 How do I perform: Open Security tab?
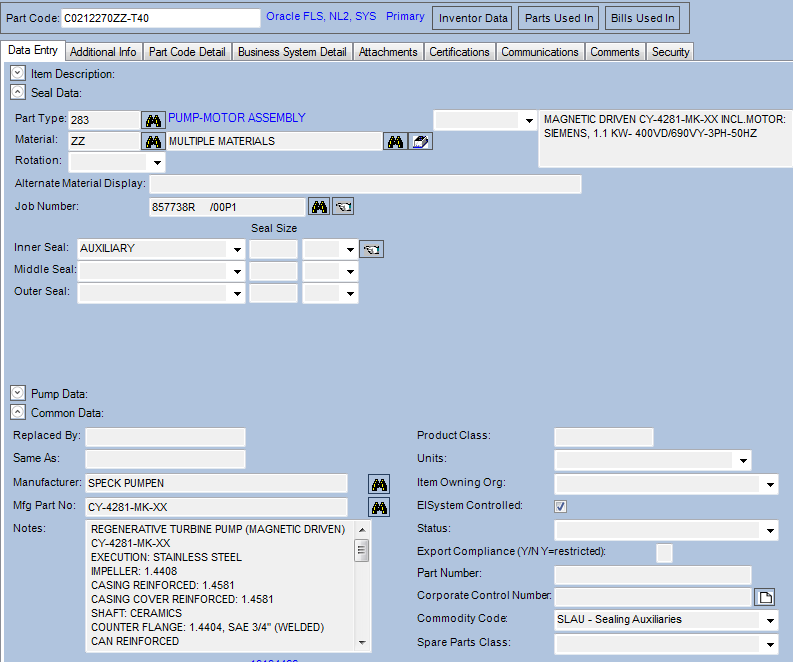click(x=670, y=52)
